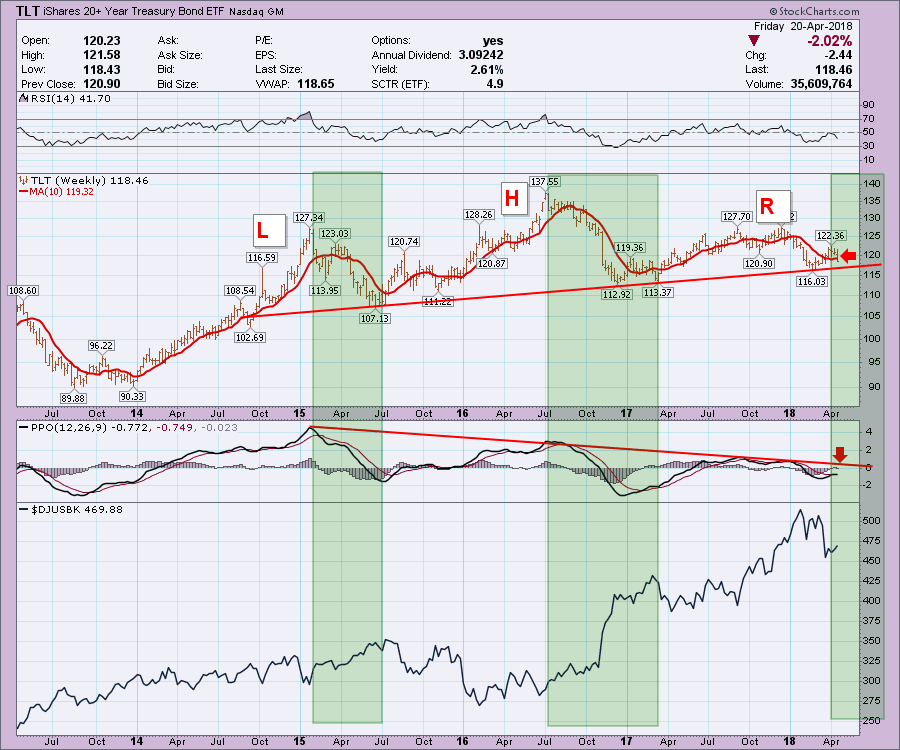900x750 pixels.
Task: Click the 96.22 price label
Action: (101, 345)
